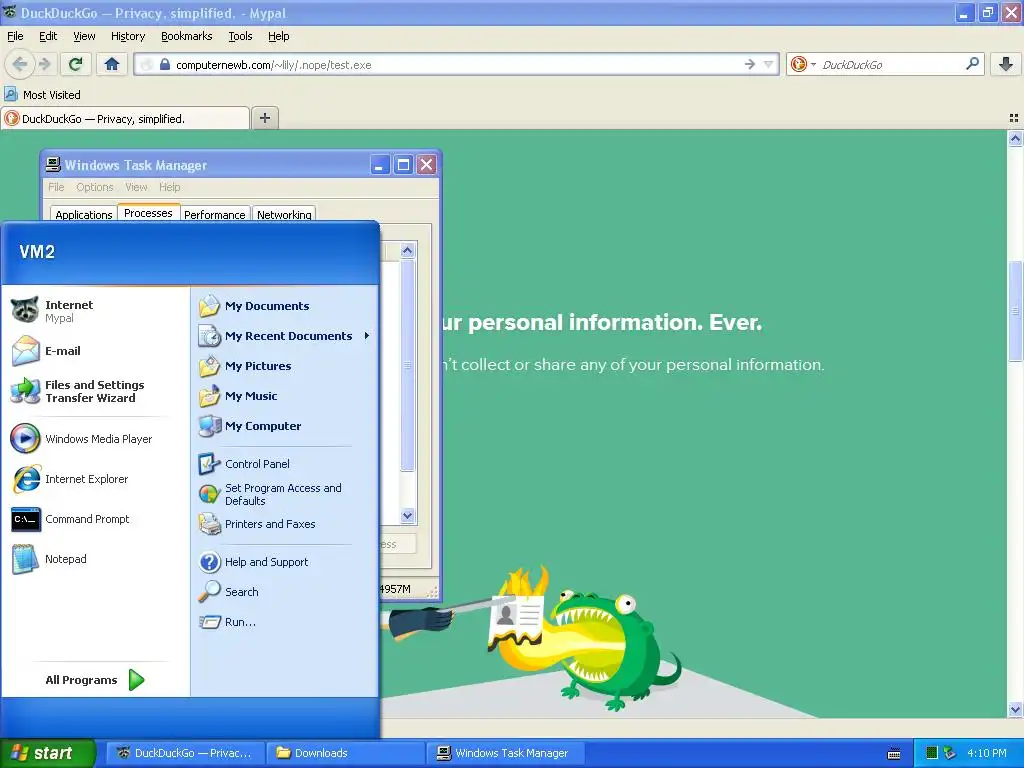1024x768 pixels.
Task: Expand My Recent Documents submenu
Action: point(285,336)
